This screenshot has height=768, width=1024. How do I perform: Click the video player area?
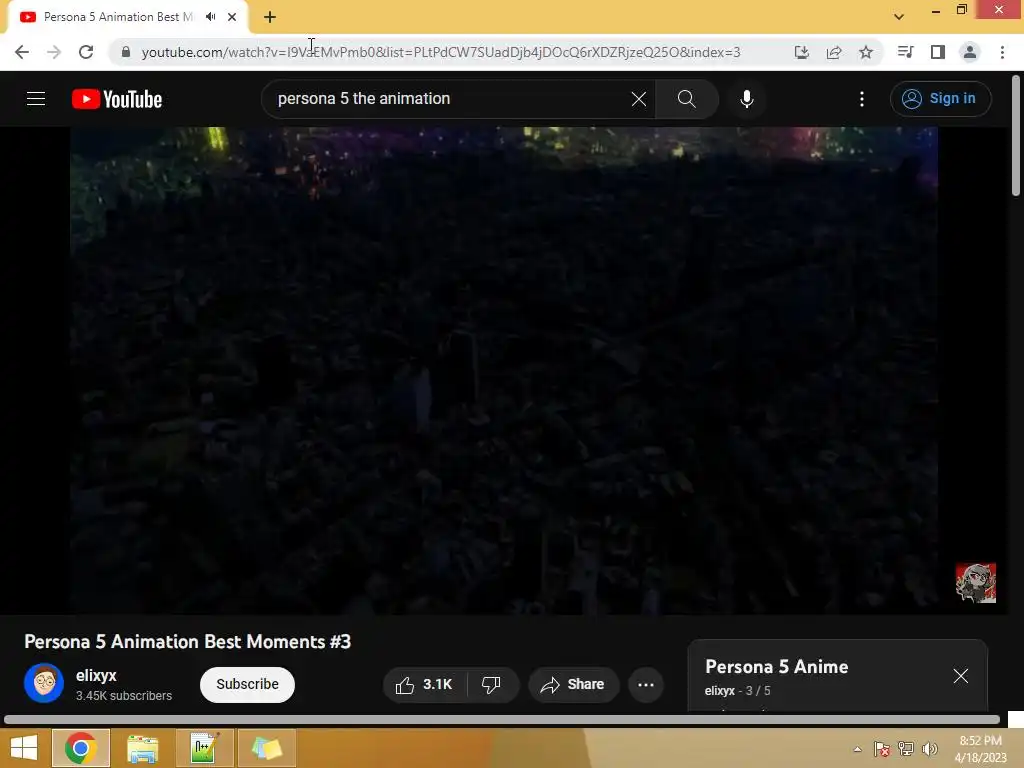[504, 370]
